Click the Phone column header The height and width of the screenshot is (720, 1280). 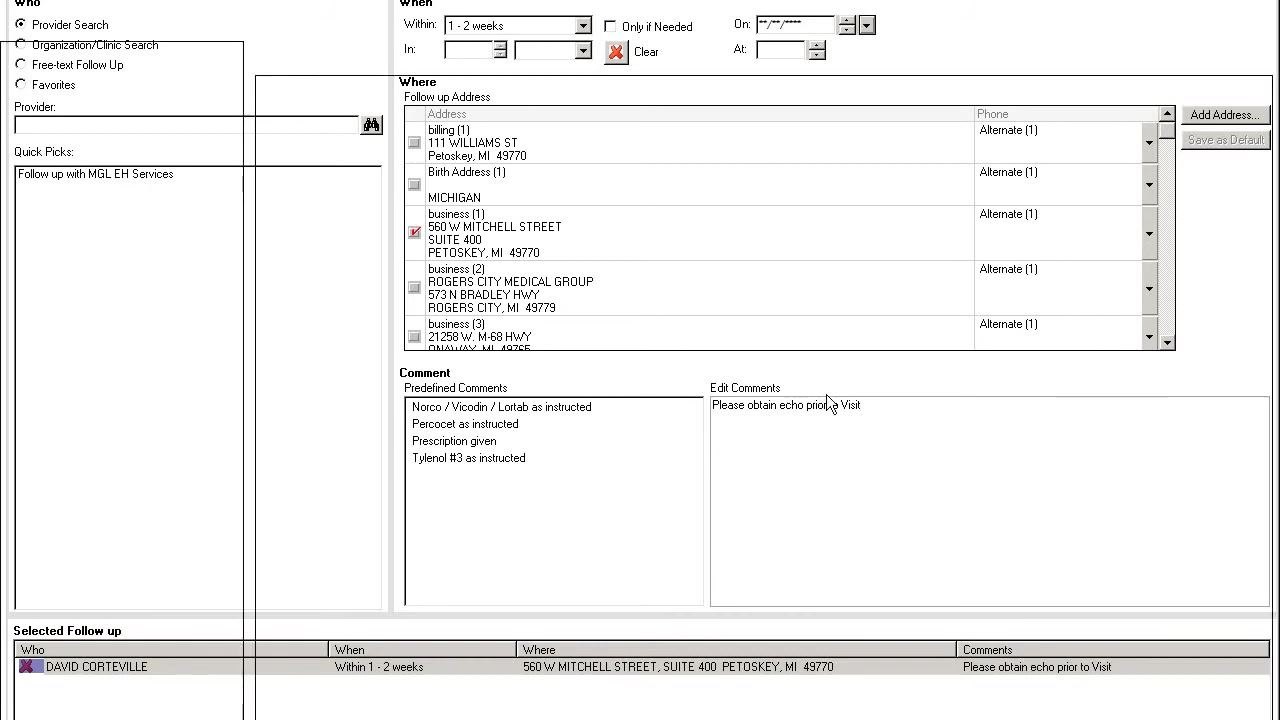(x=1066, y=114)
